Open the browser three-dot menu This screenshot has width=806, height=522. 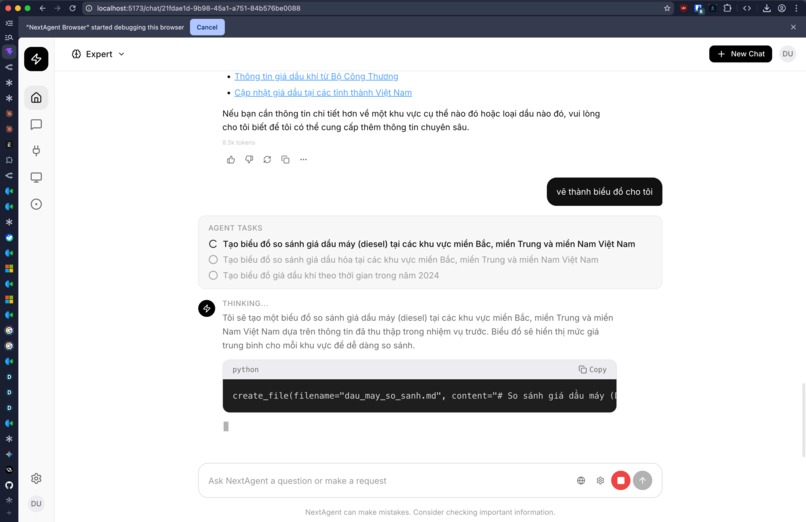[x=796, y=8]
